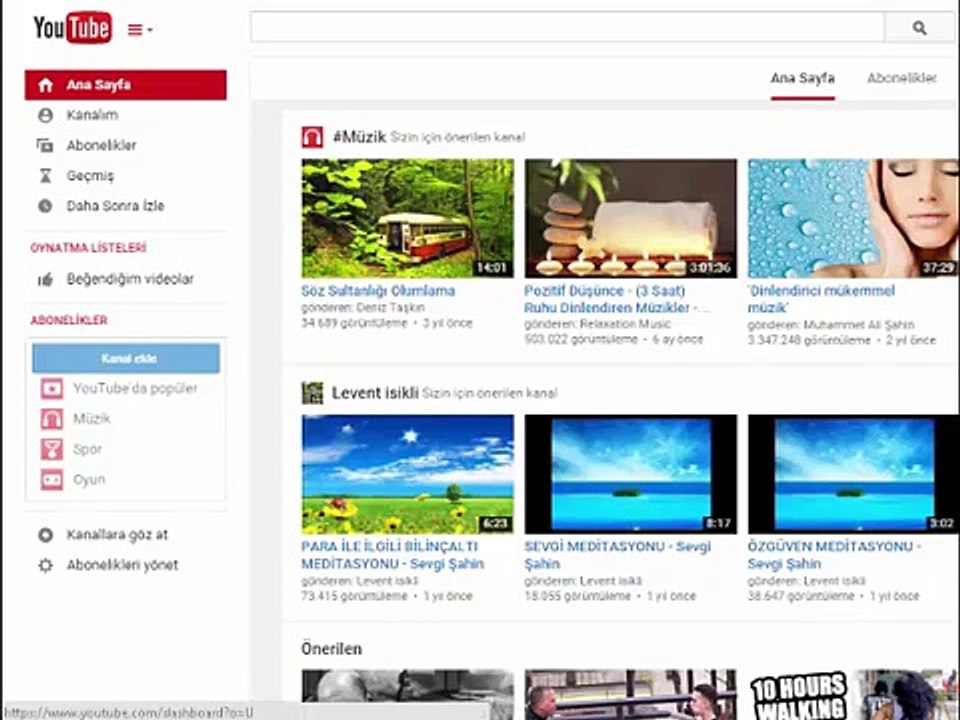Viewport: 960px width, 720px height.
Task: Click the Müzik headphones icon in sidebar
Action: [52, 419]
